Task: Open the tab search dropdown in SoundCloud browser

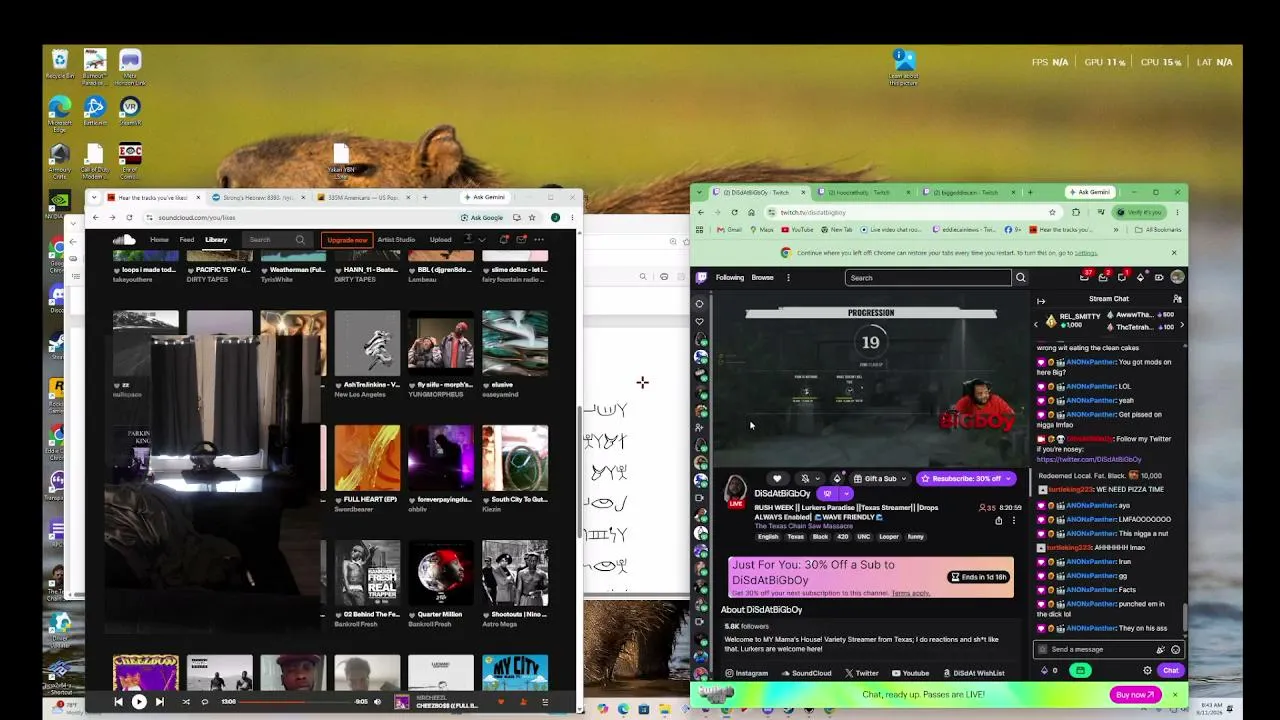Action: pos(94,197)
